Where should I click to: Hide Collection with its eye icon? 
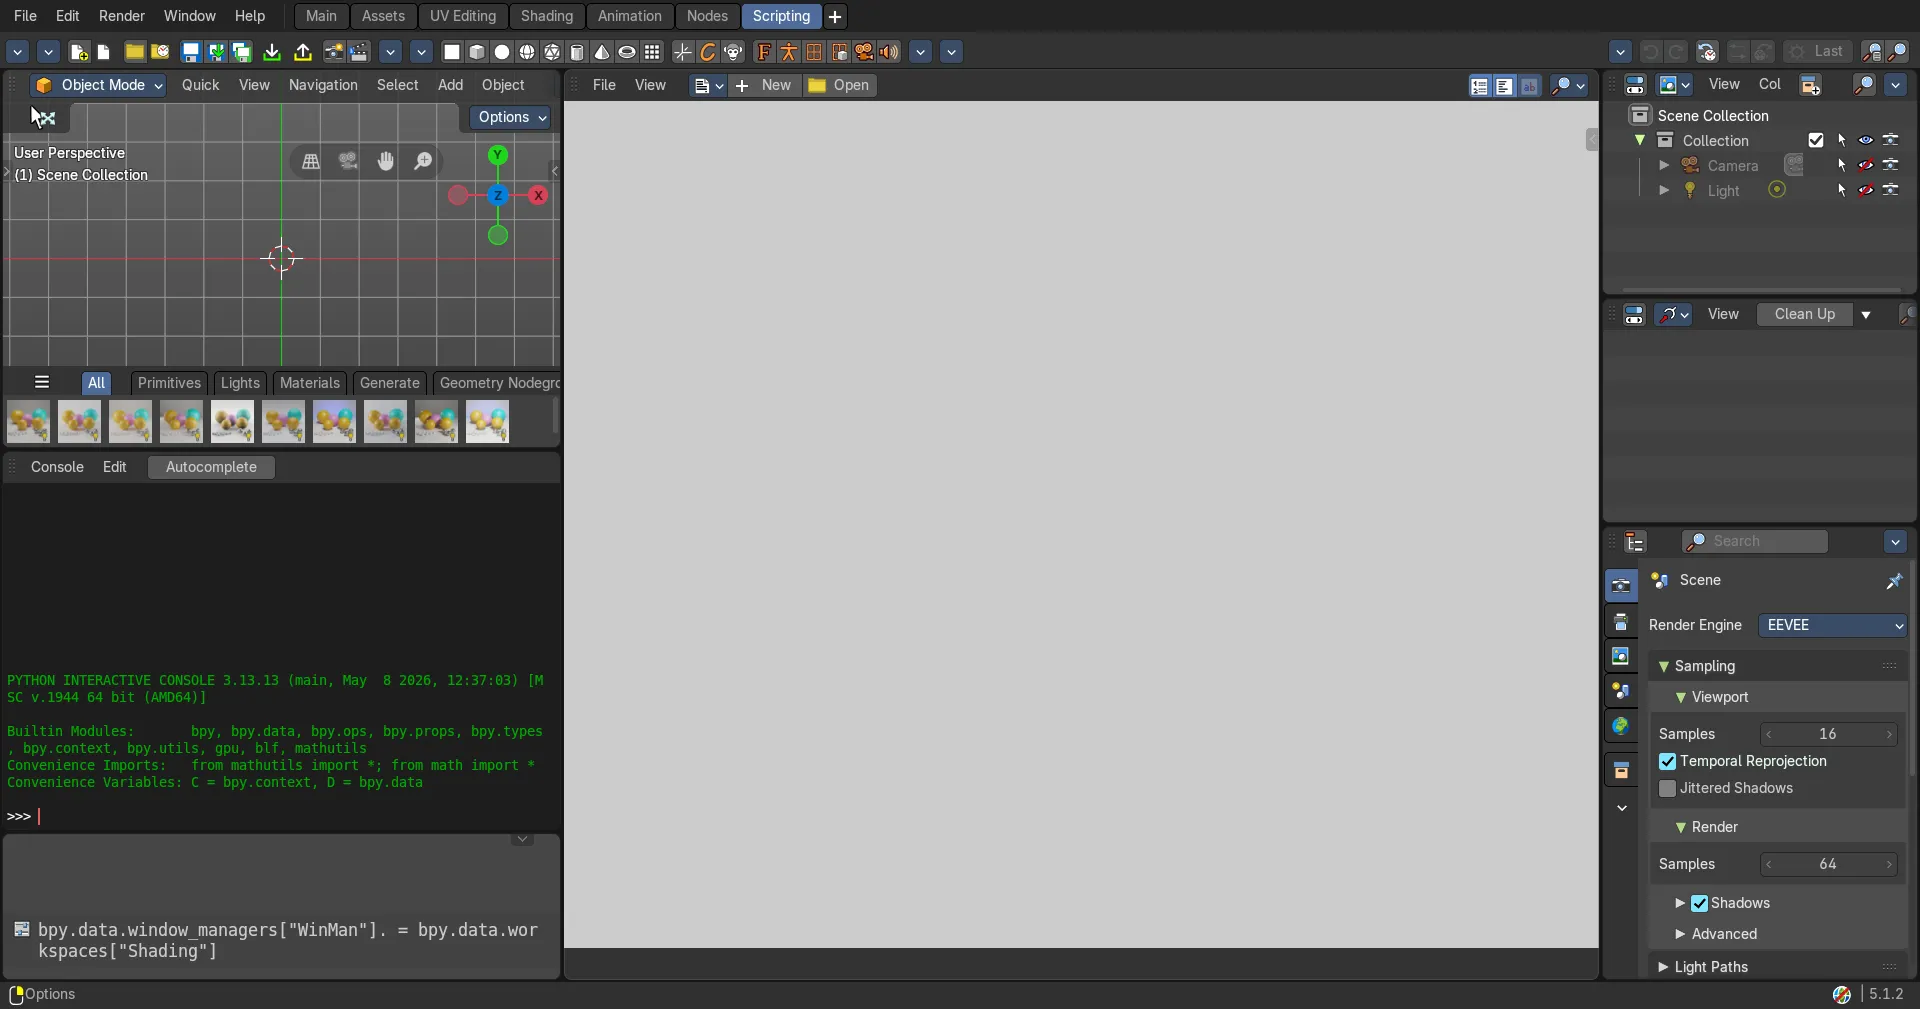(1866, 140)
